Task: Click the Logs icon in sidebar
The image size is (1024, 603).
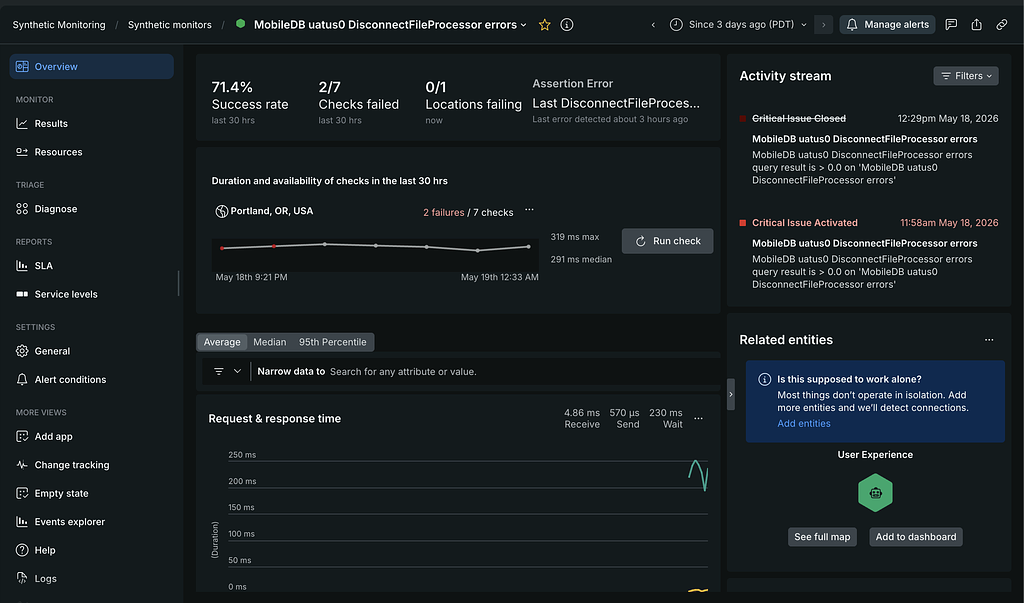Action: [x=22, y=579]
